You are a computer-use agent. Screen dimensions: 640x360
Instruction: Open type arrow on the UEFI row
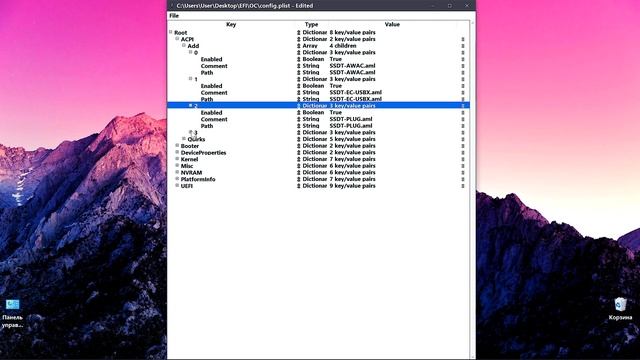pos(299,186)
